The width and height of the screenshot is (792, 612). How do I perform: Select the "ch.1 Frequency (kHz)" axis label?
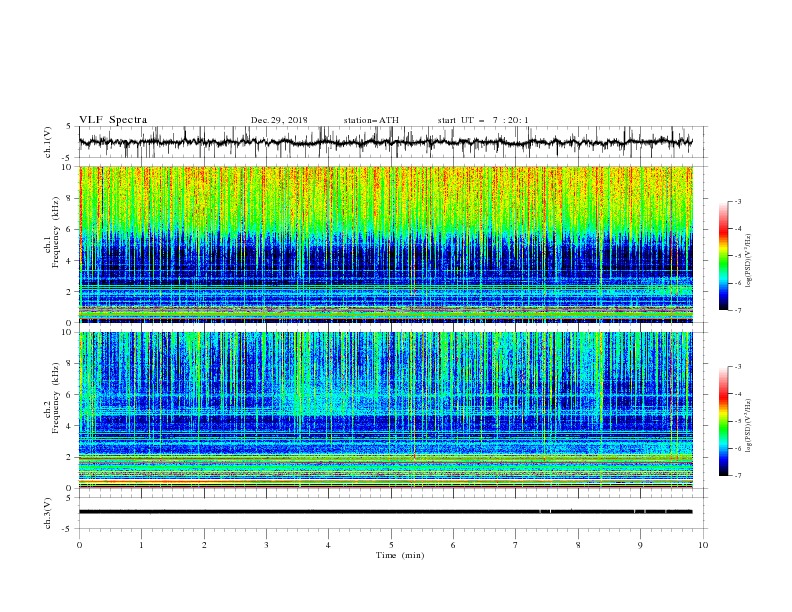[x=52, y=232]
